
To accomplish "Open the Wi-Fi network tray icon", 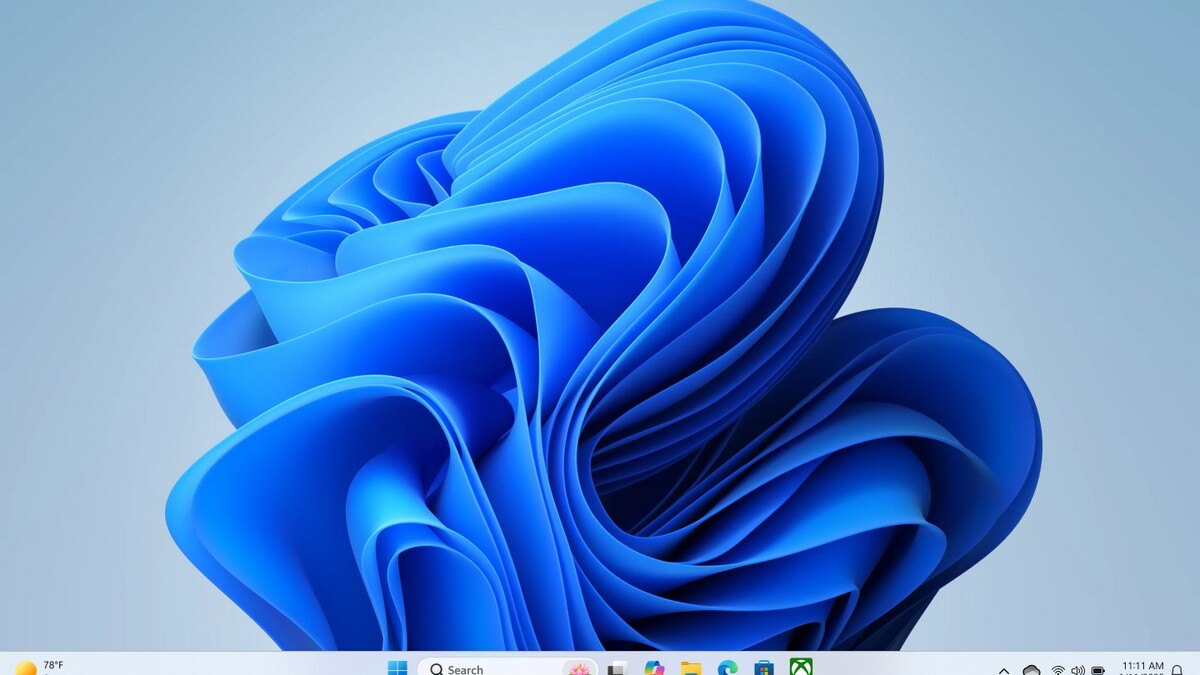I will tap(1058, 670).
